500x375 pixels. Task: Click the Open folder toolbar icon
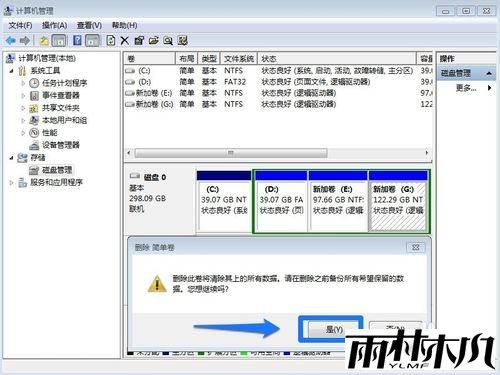click(x=153, y=41)
